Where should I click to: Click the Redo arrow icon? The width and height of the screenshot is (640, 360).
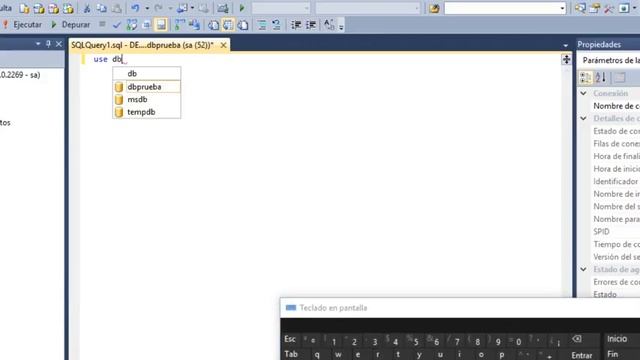pyautogui.click(x=158, y=8)
